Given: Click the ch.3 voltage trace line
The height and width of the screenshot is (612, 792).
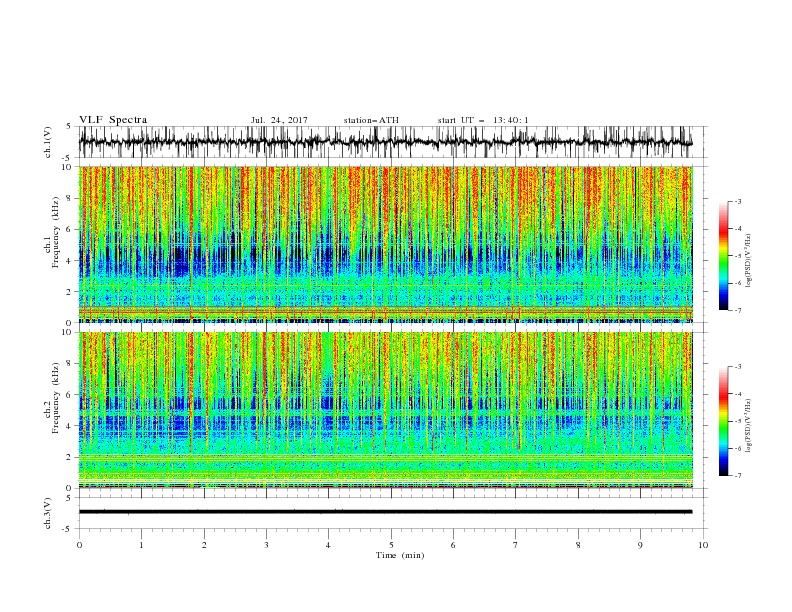Looking at the screenshot, I should [385, 512].
